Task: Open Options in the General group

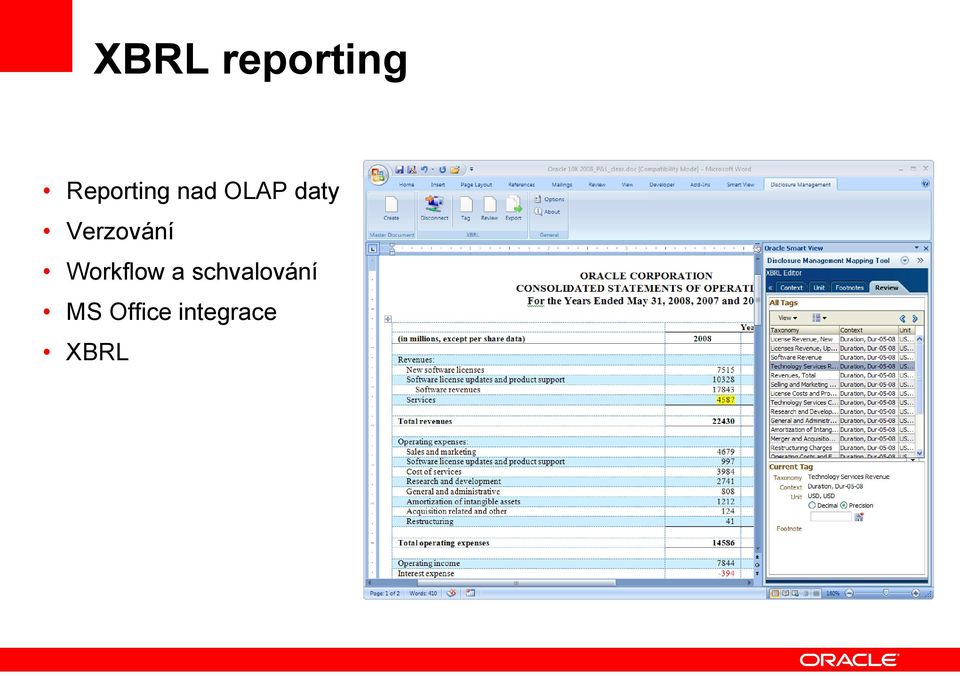Action: point(549,199)
